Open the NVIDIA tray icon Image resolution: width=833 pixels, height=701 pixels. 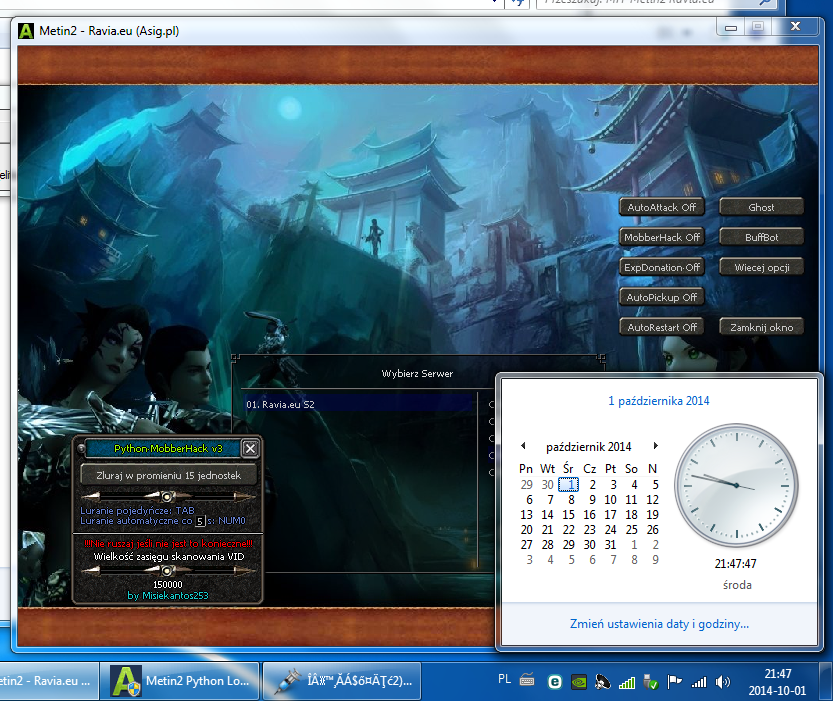579,682
